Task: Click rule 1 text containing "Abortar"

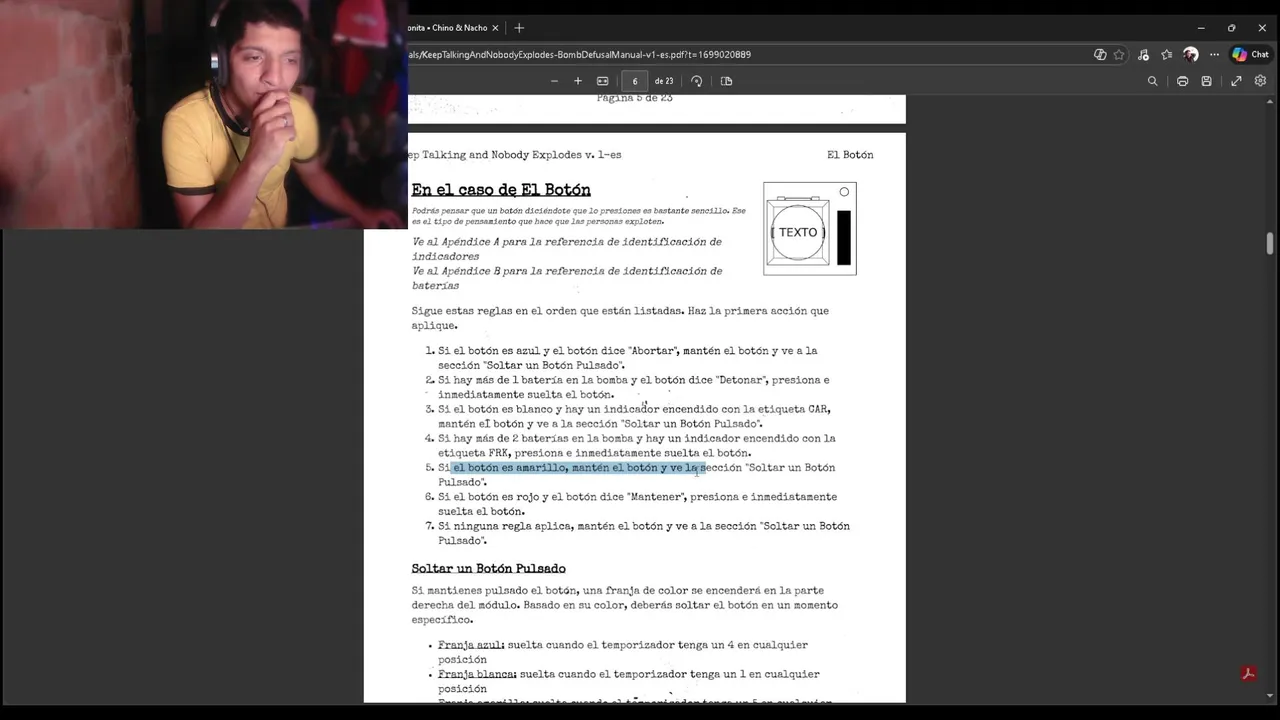Action: tap(627, 358)
